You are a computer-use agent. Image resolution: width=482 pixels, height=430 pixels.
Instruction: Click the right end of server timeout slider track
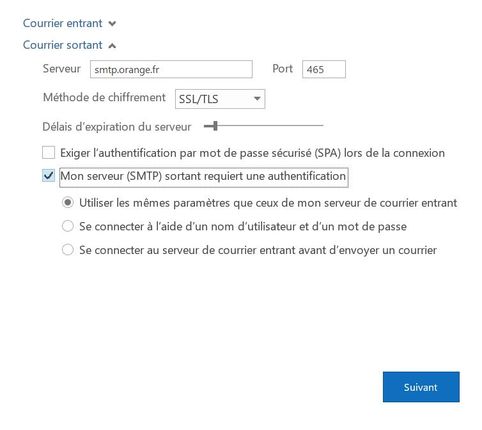(x=322, y=126)
